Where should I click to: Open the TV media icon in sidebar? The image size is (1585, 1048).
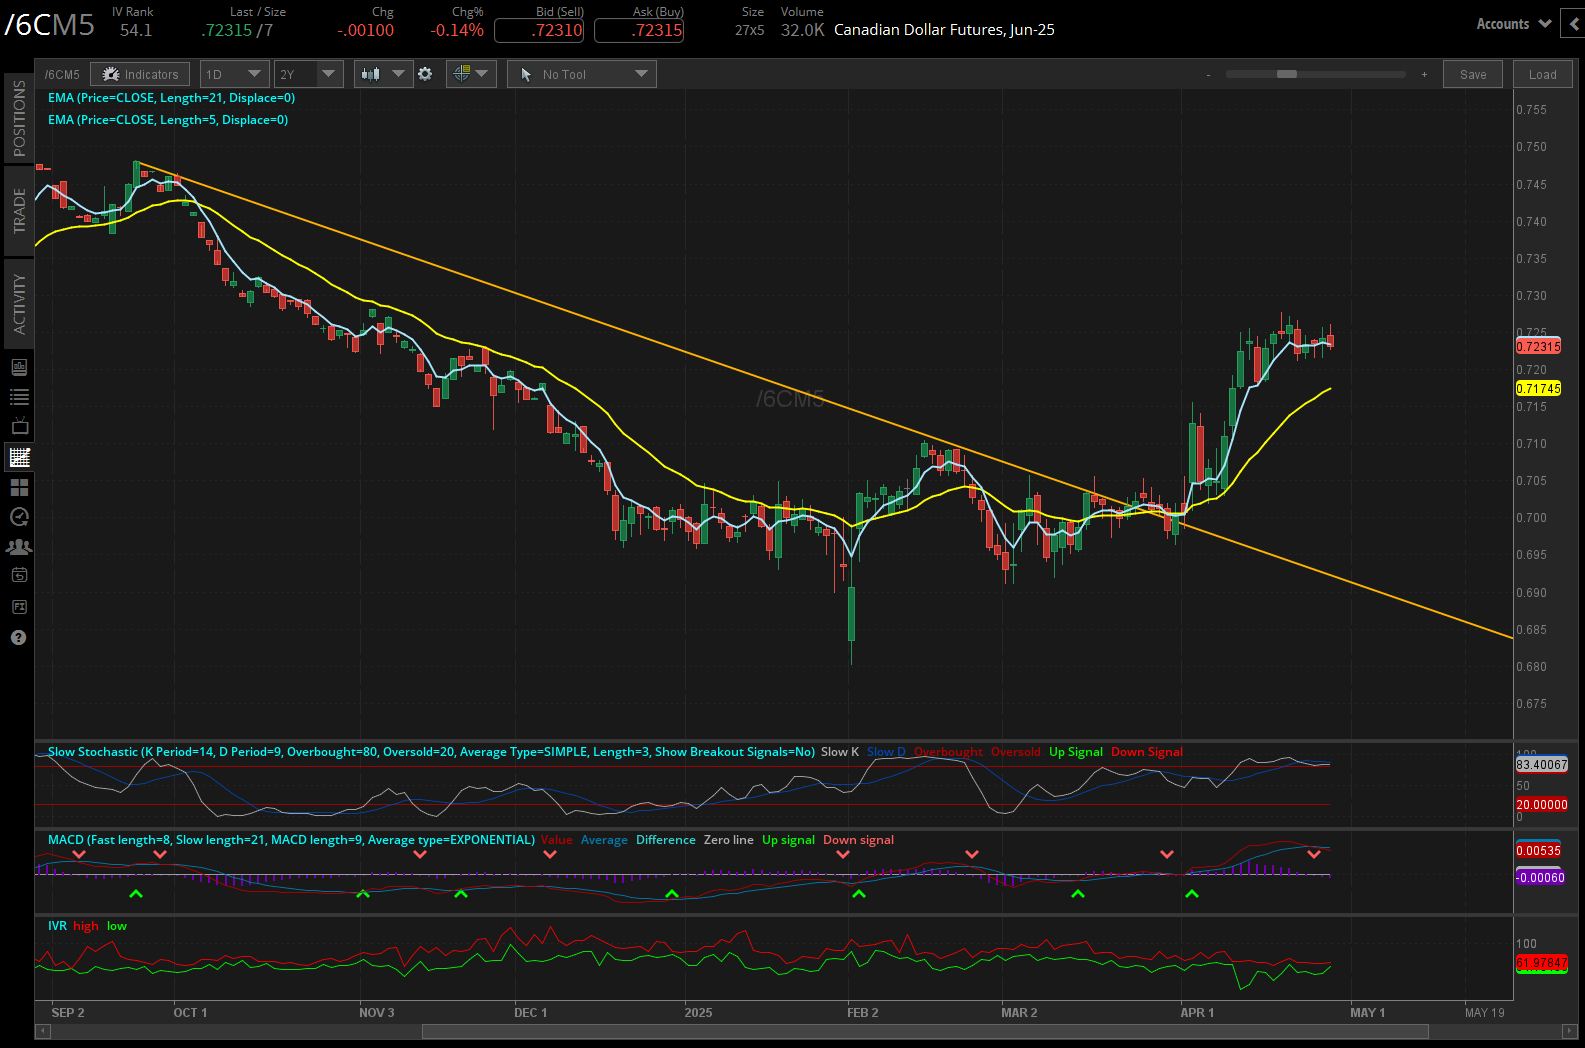(19, 427)
